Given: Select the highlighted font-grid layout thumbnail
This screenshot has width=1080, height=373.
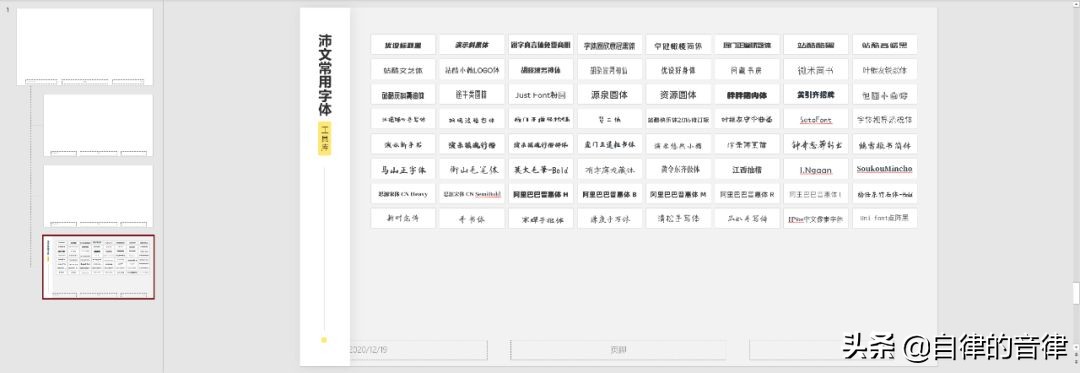Looking at the screenshot, I should [98, 267].
